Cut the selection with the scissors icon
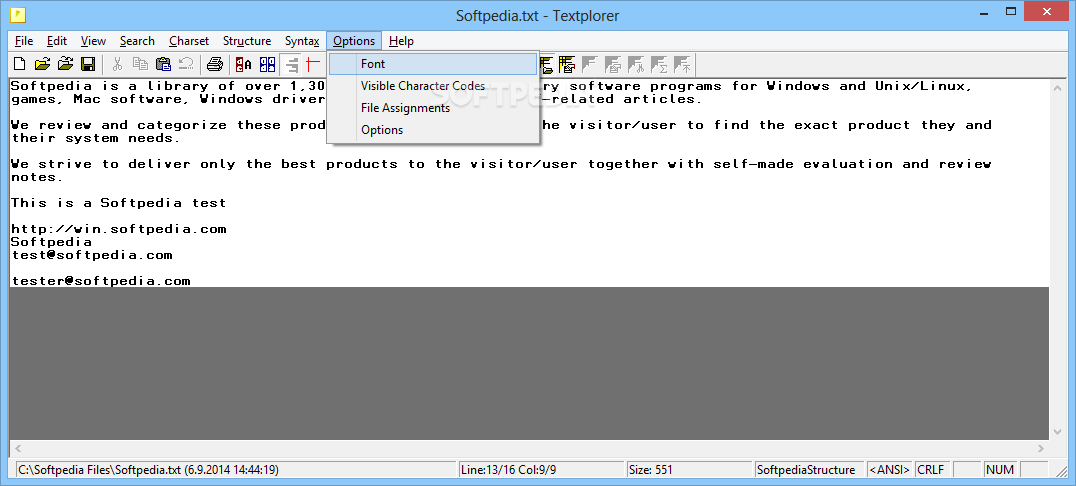 117,65
